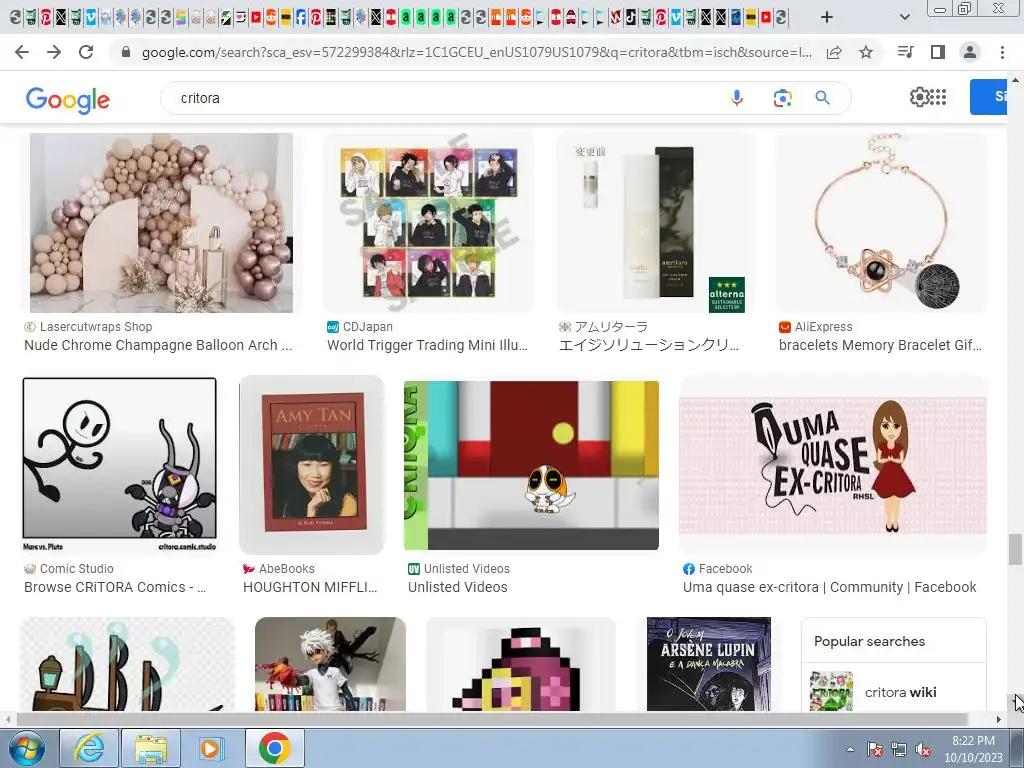Viewport: 1024px width, 768px height.
Task: Open media controls in Chrome toolbar
Action: tap(905, 52)
